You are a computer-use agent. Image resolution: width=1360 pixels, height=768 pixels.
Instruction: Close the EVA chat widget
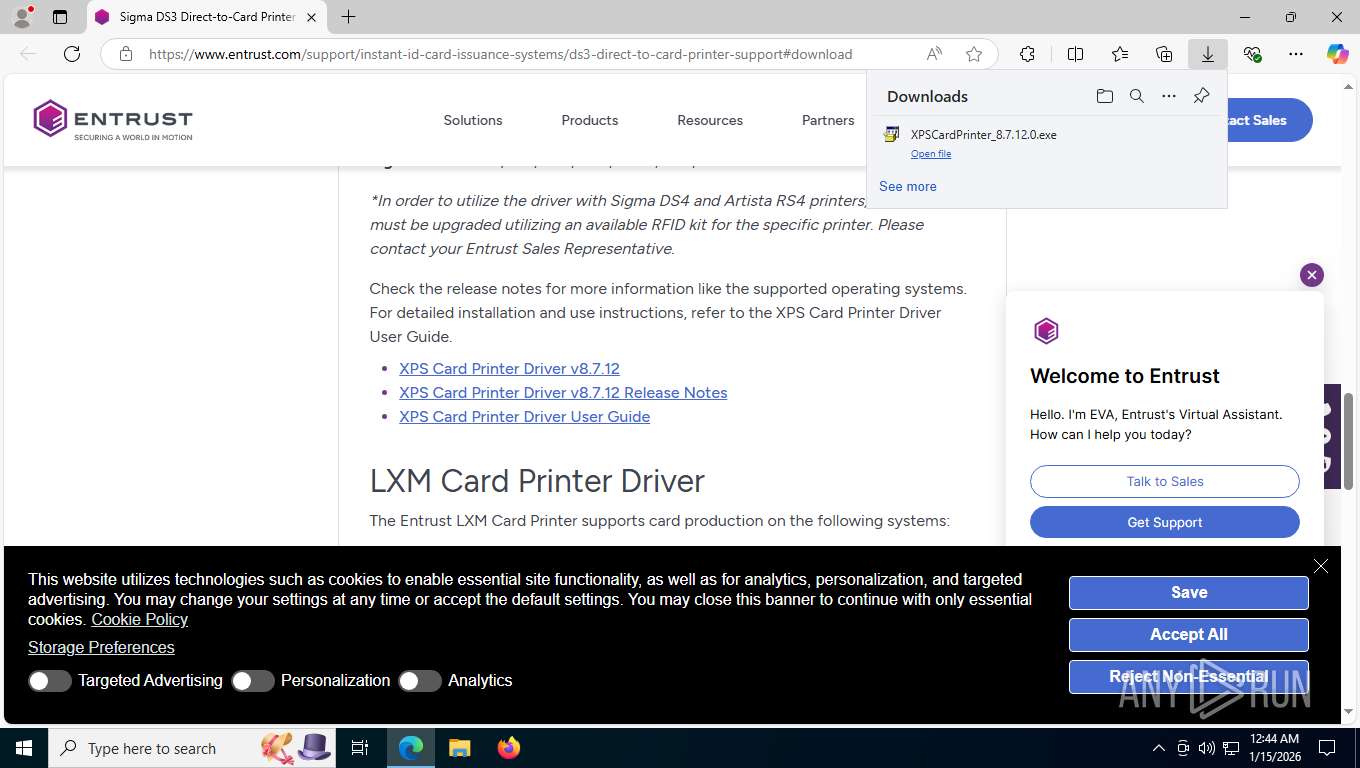(1312, 275)
